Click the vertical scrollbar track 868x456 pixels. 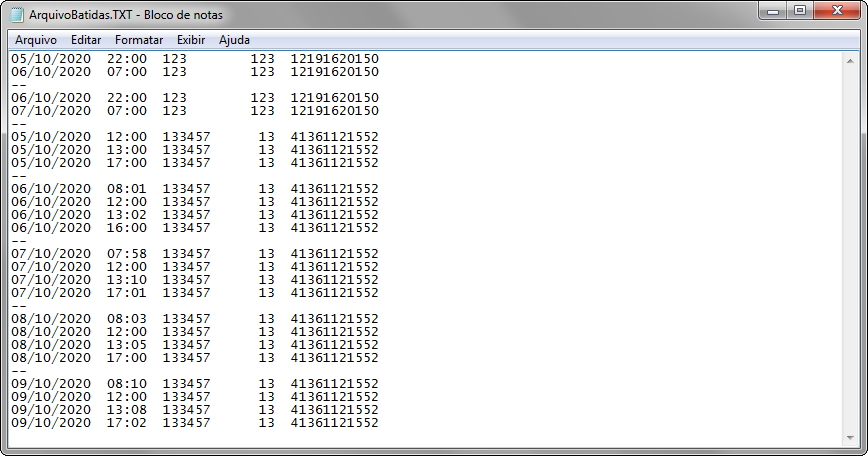pyautogui.click(x=850, y=250)
